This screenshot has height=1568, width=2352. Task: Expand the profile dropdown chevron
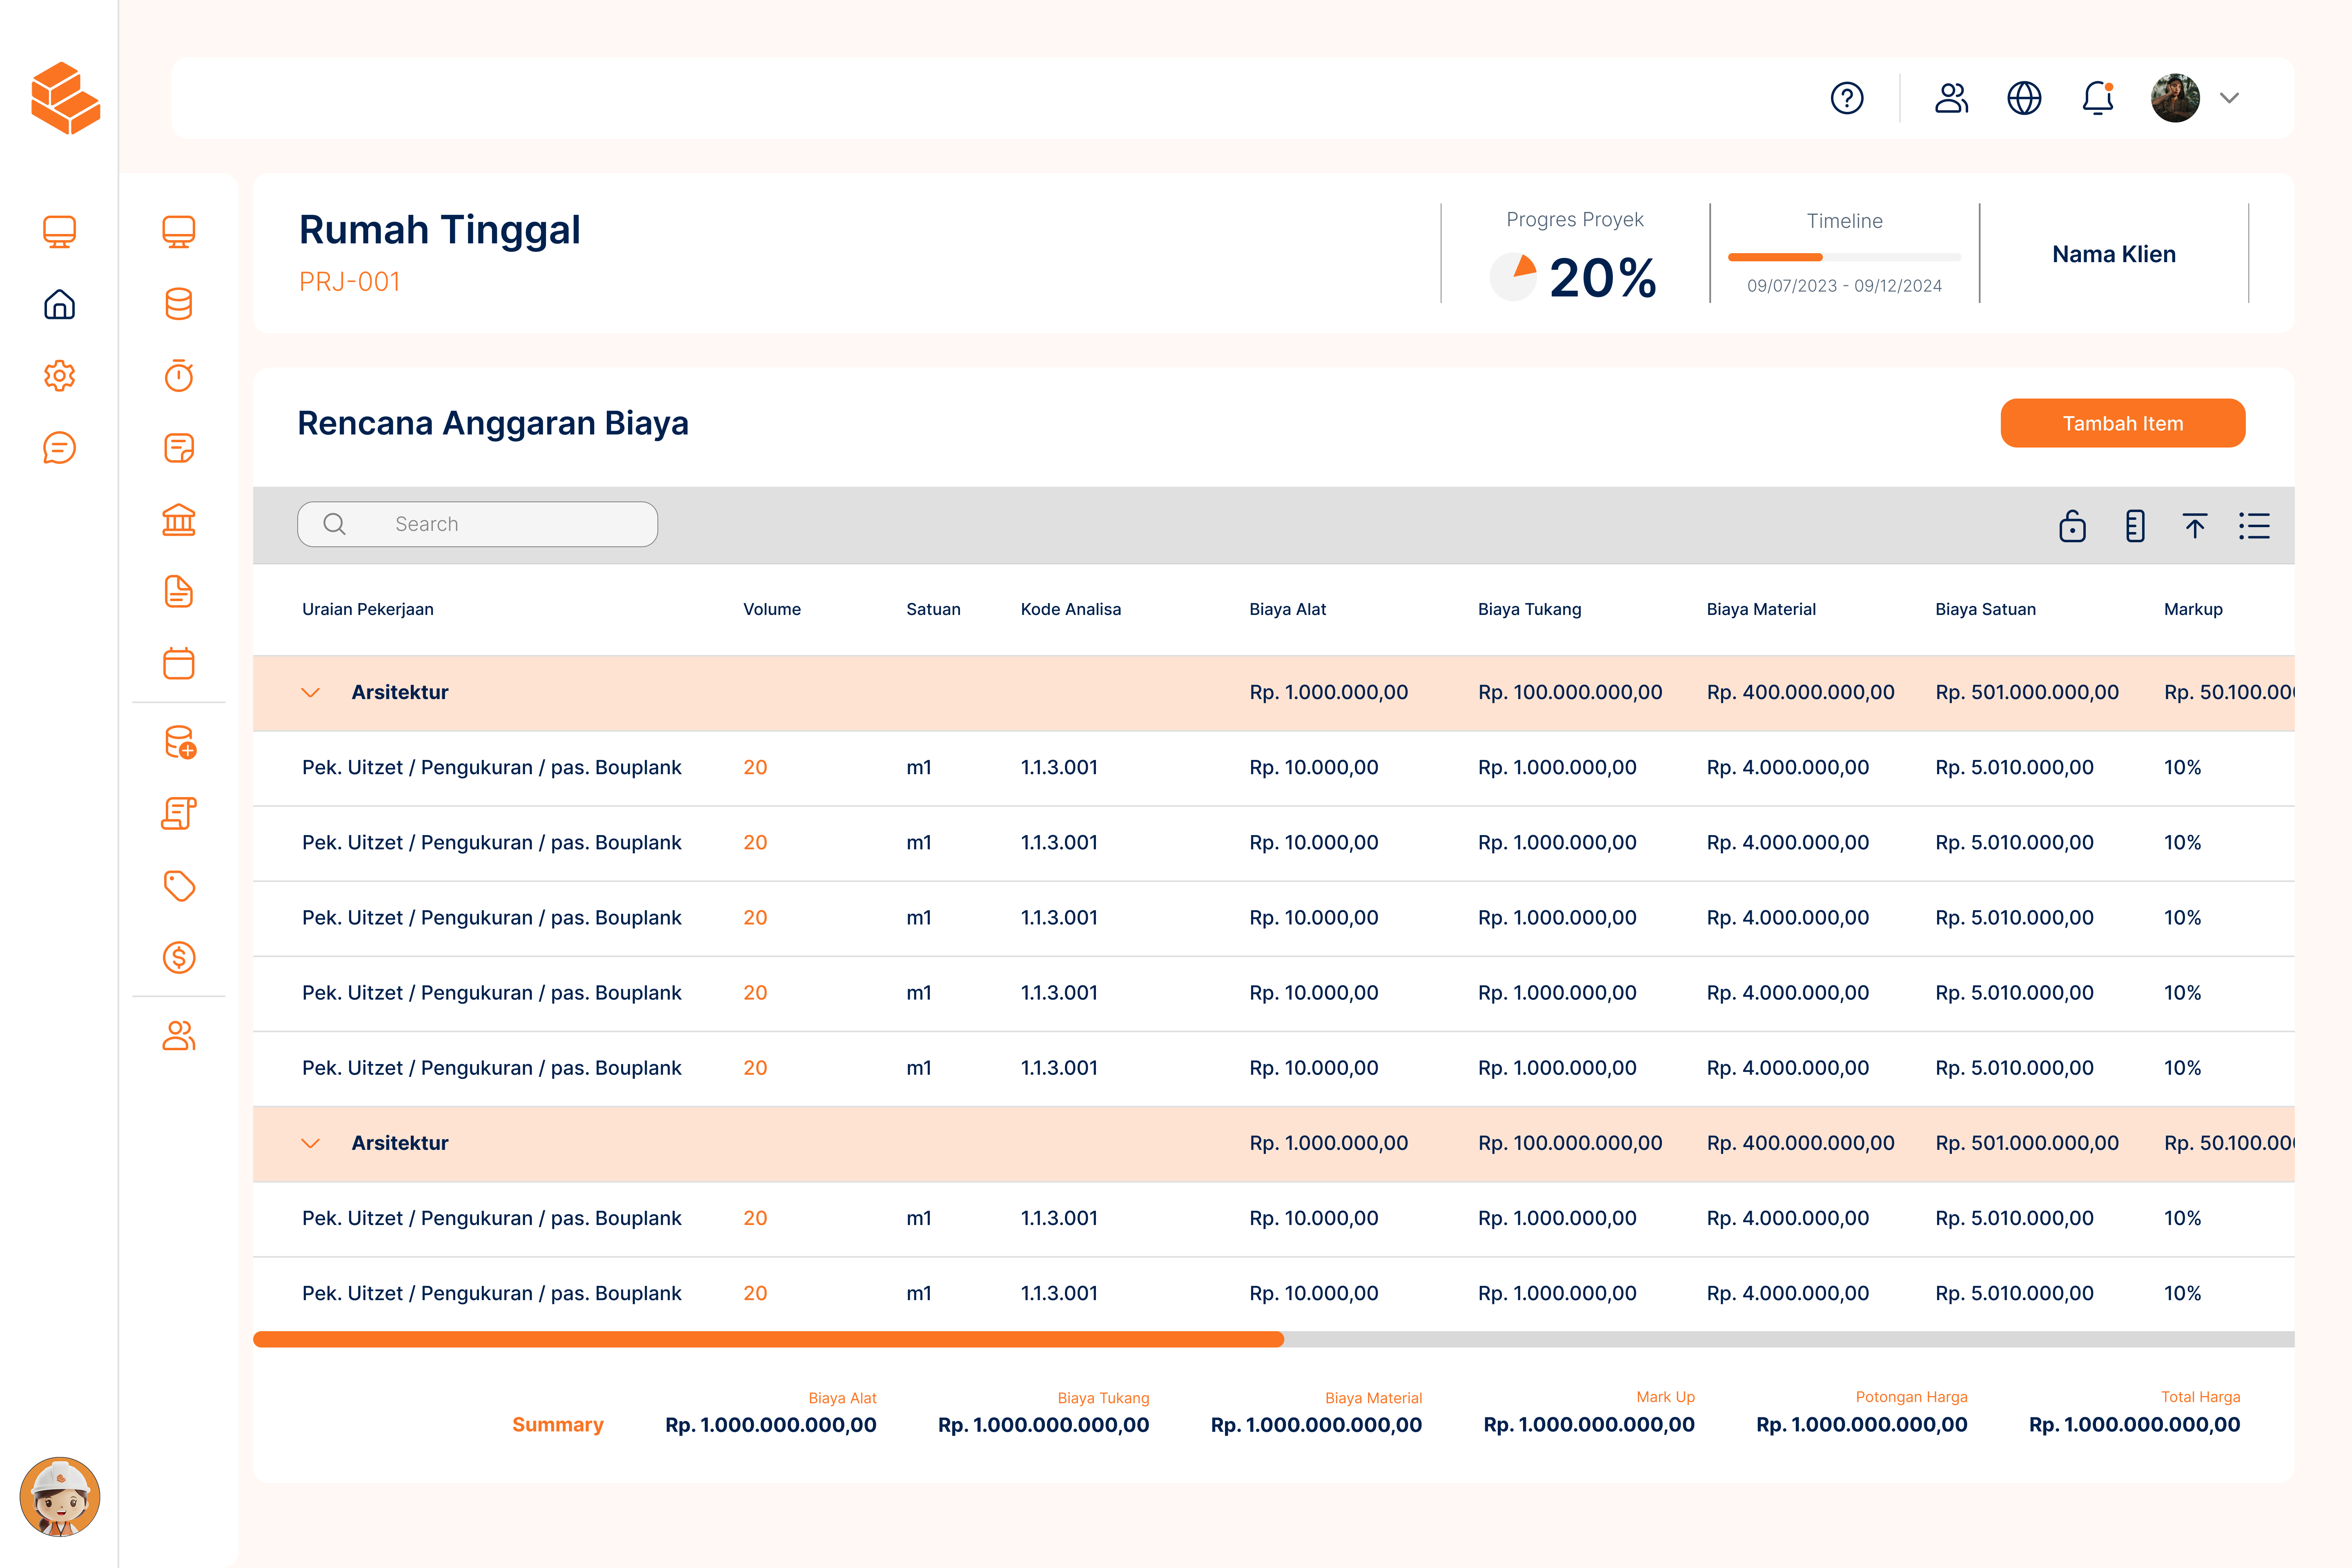2229,98
